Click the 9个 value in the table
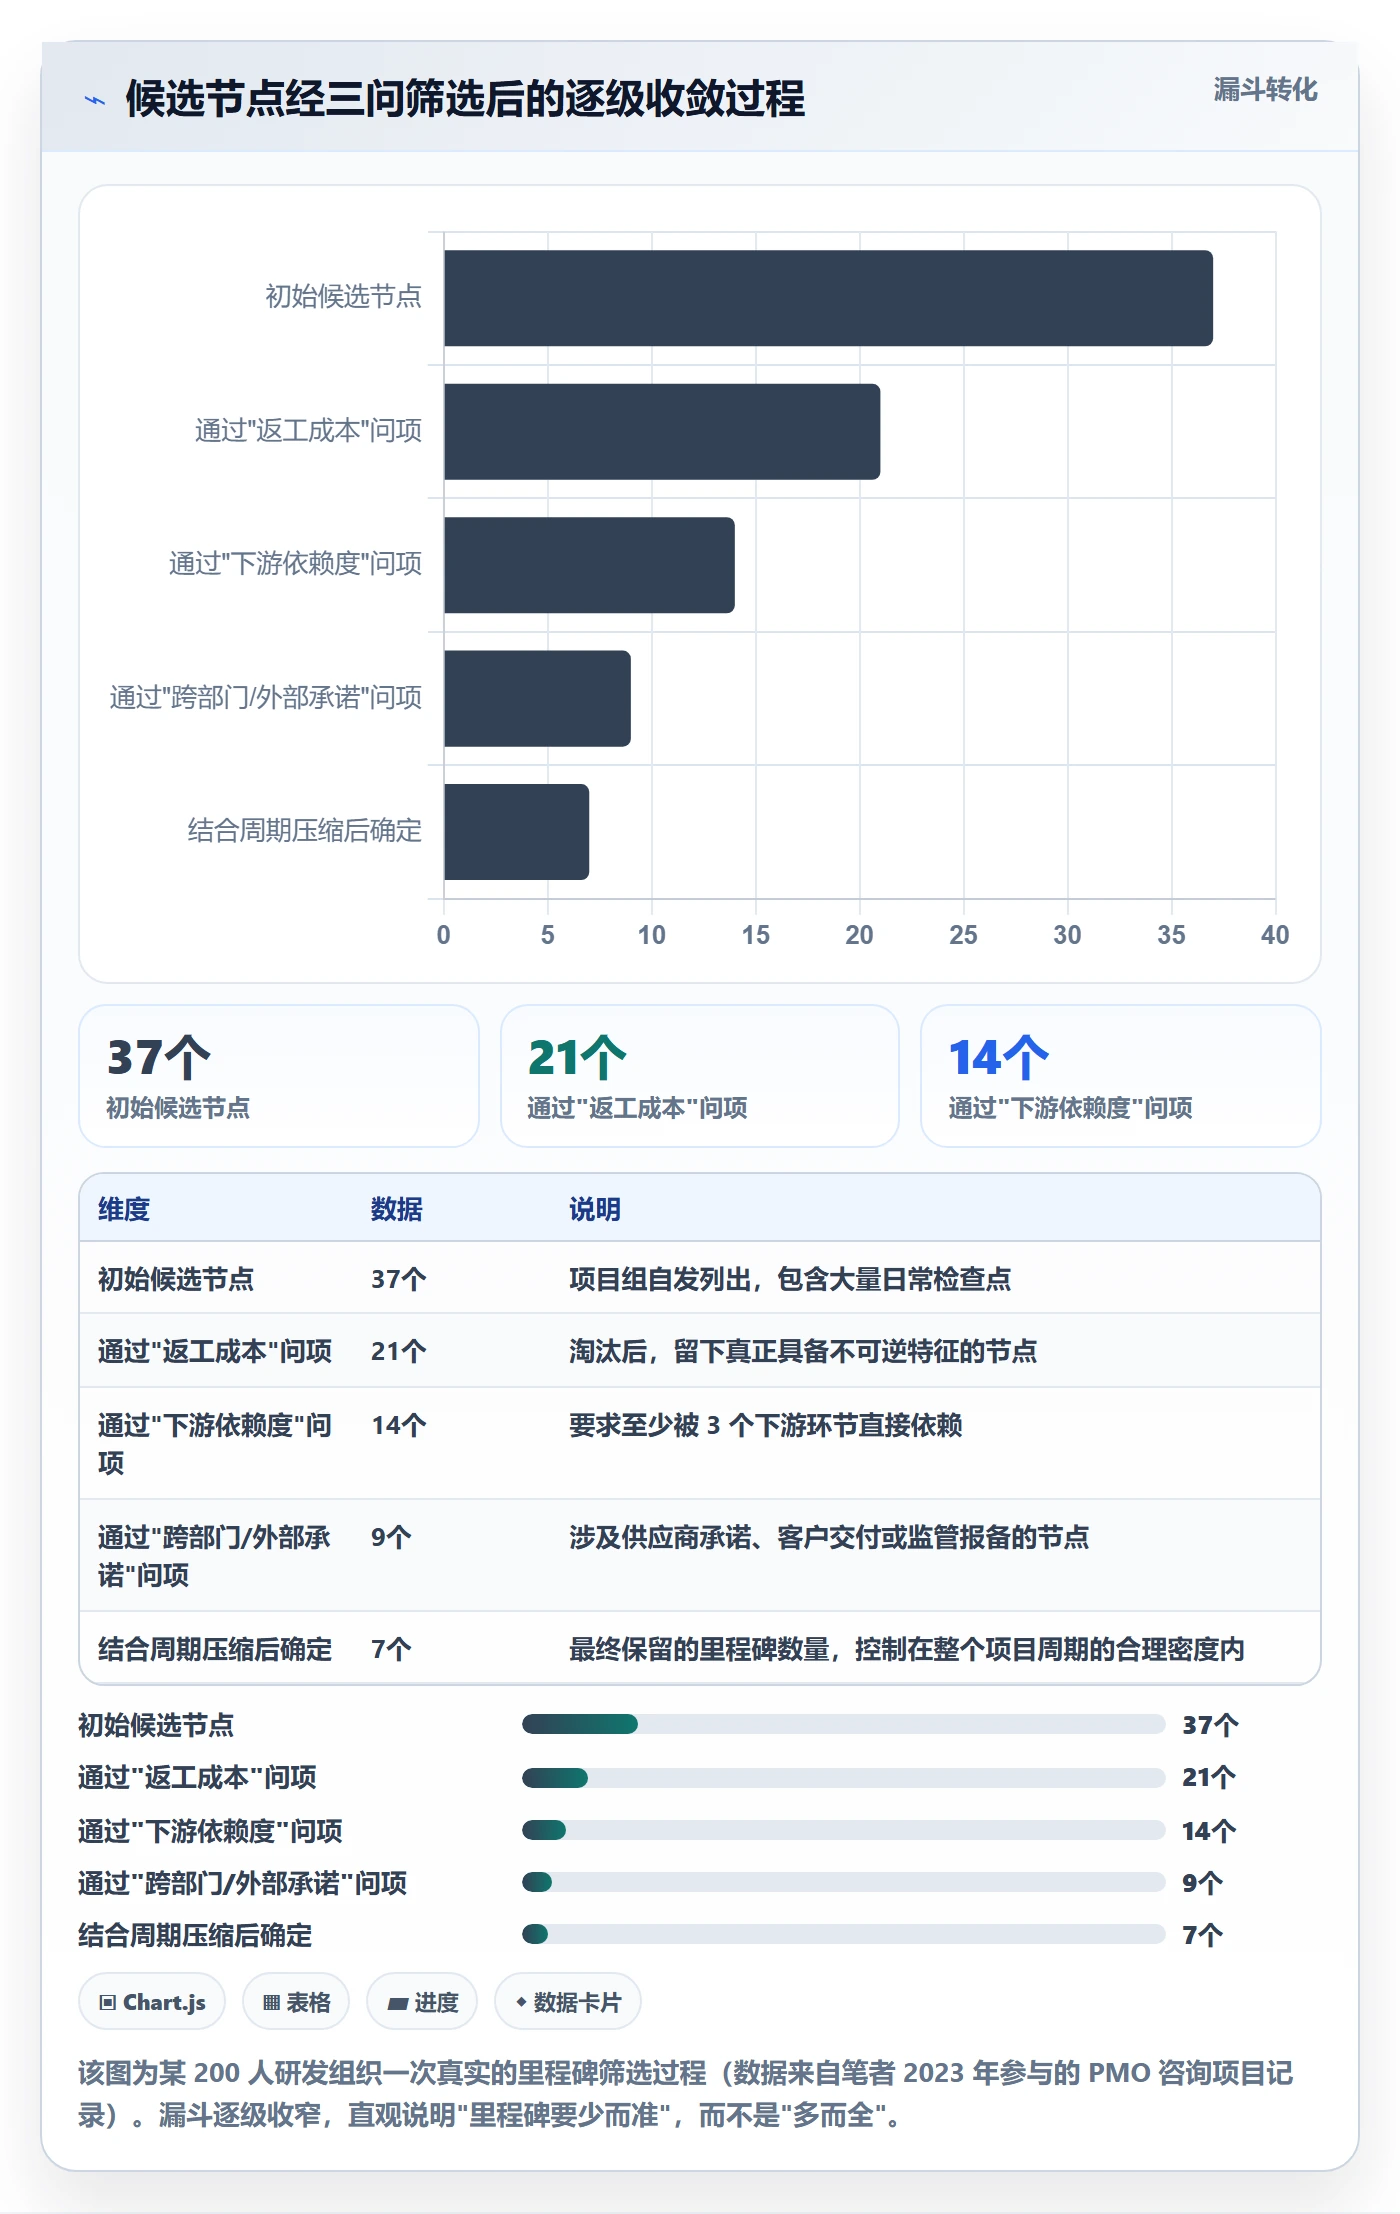Image resolution: width=1400 pixels, height=2214 pixels. click(391, 1537)
